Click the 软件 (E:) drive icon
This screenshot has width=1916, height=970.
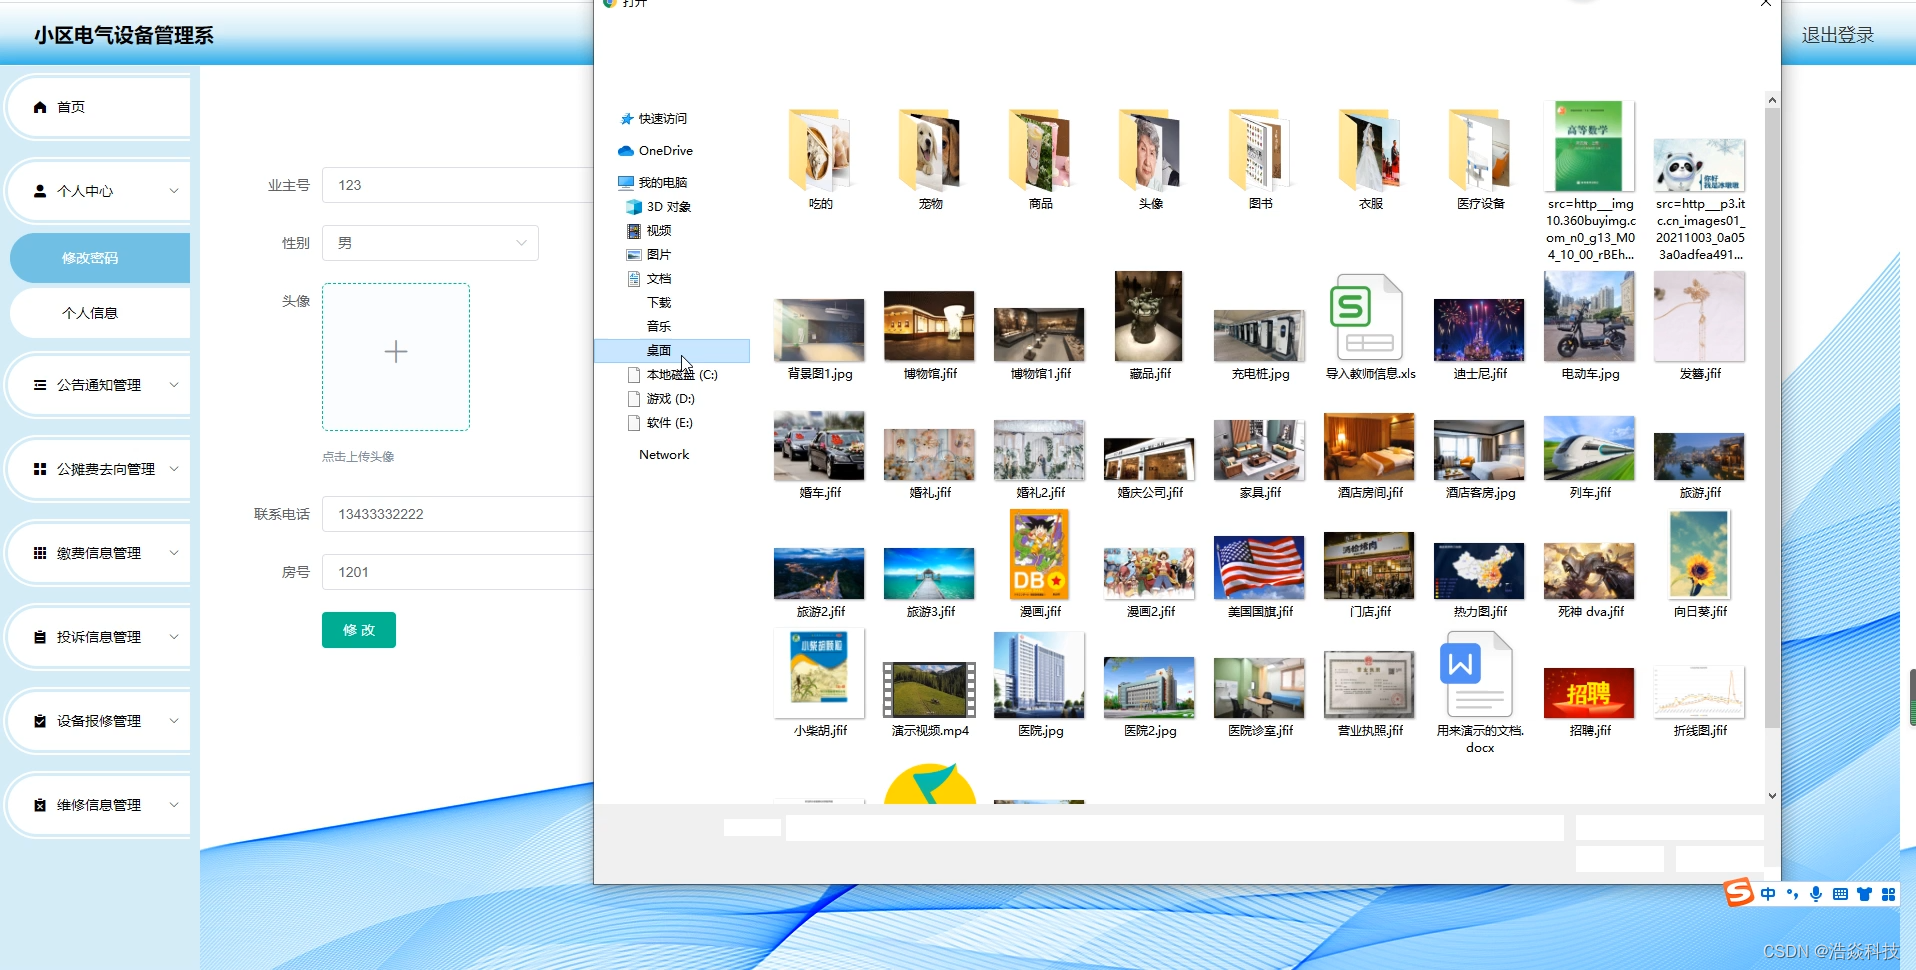(634, 423)
